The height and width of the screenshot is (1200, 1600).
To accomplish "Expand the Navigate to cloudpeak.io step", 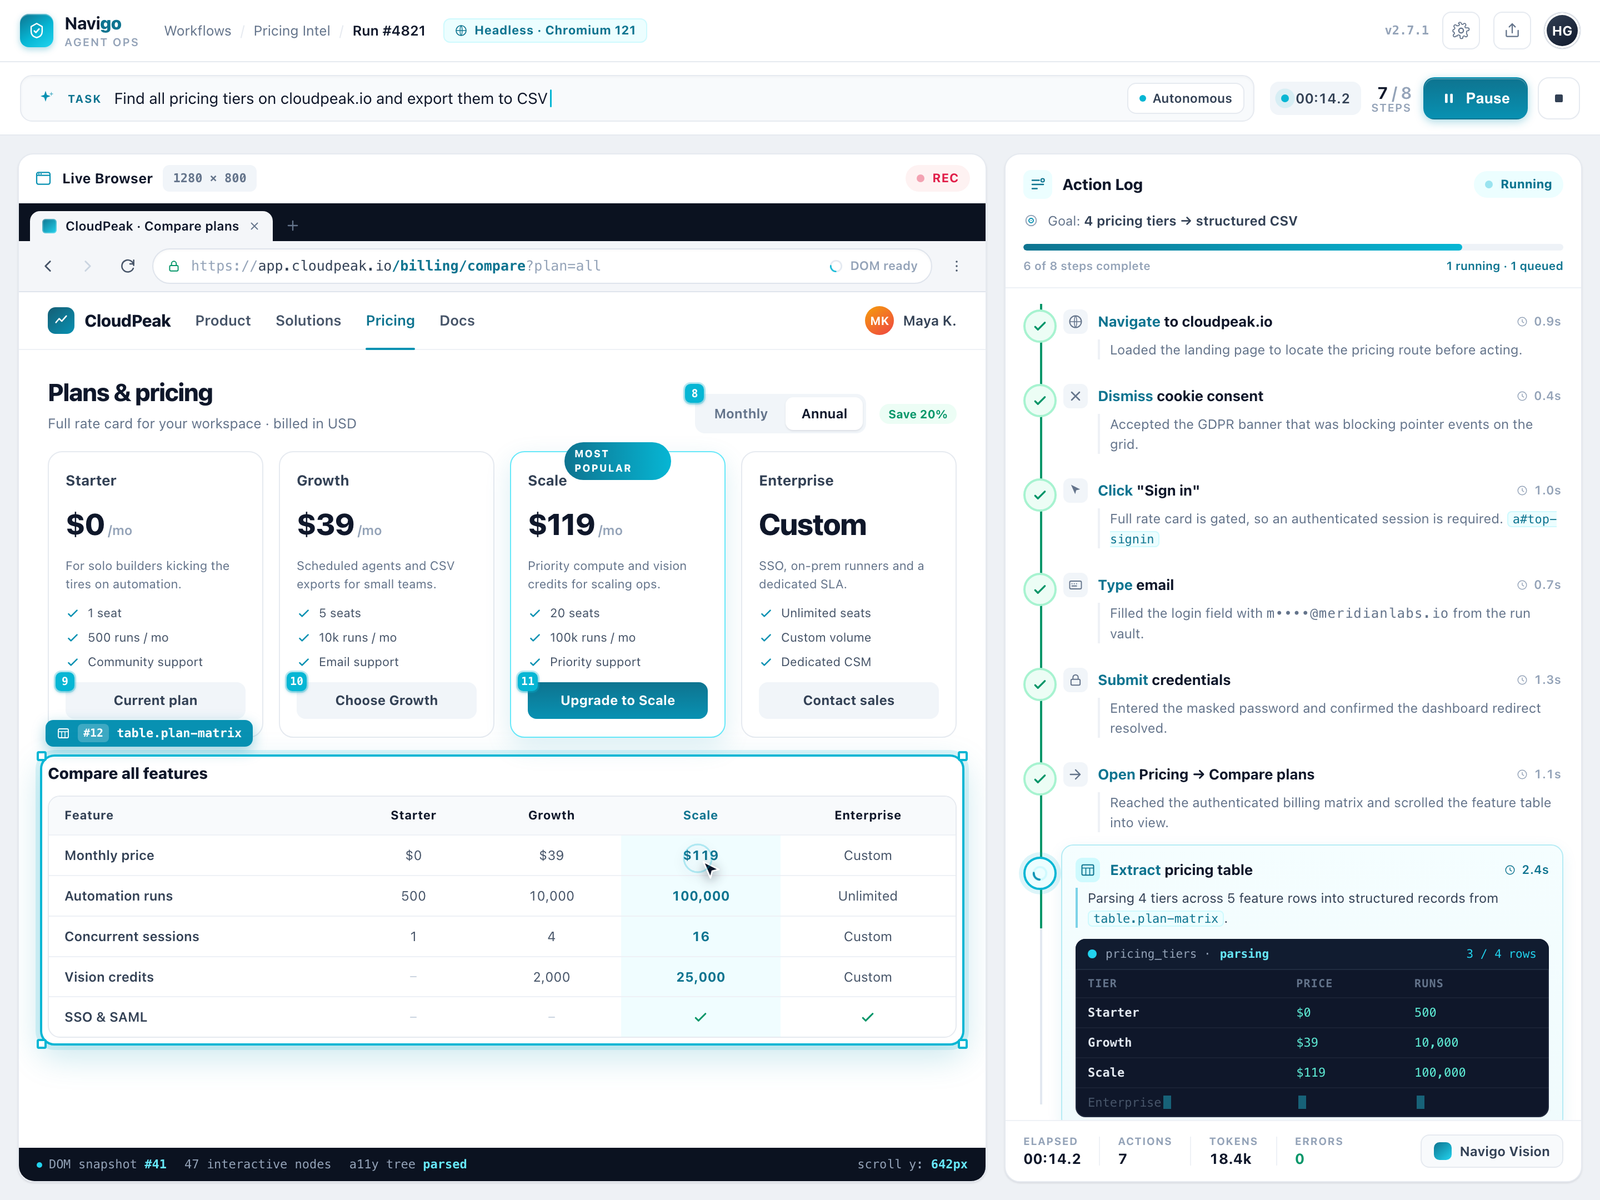I will (1312, 335).
